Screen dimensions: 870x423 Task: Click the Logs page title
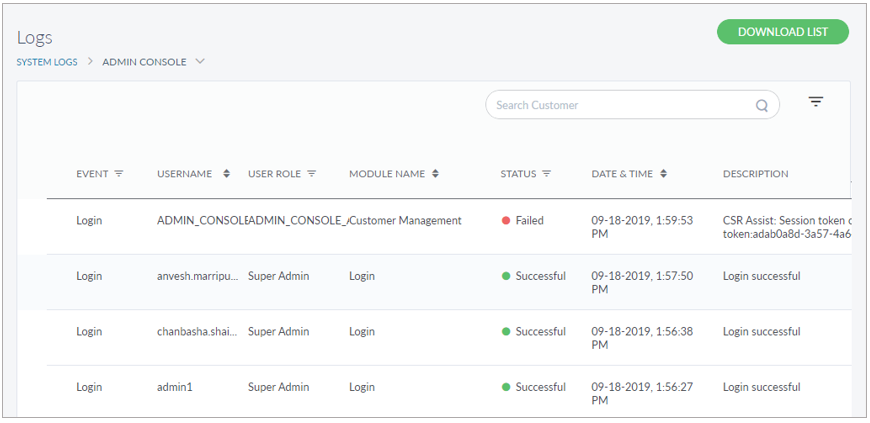(35, 38)
